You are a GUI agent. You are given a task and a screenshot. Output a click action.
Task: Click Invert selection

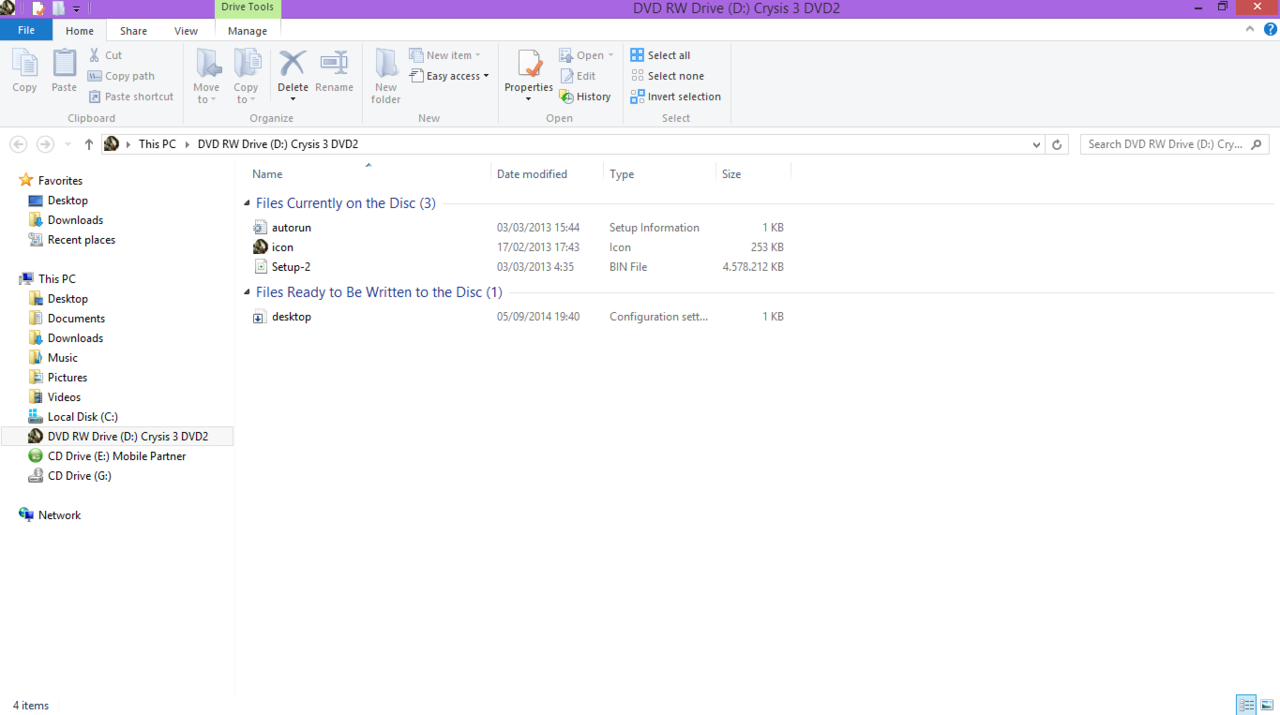click(675, 97)
